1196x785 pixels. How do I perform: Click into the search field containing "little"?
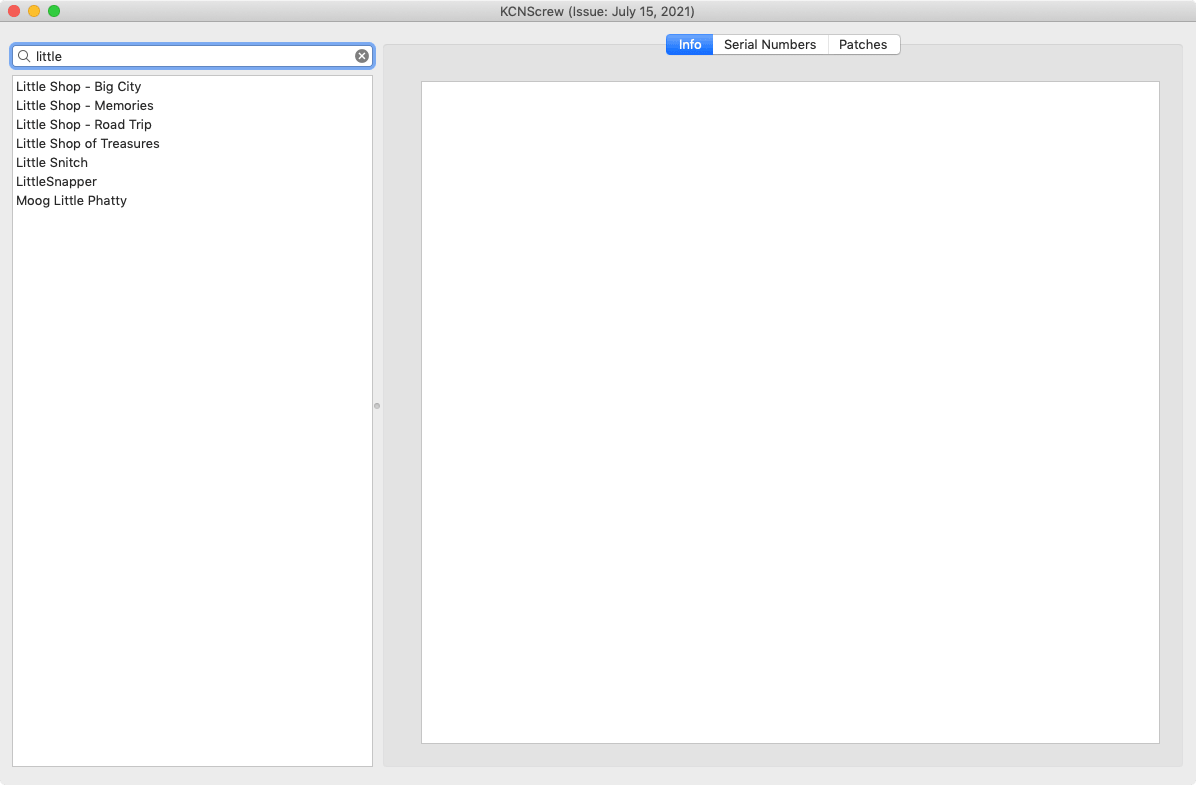[x=190, y=56]
